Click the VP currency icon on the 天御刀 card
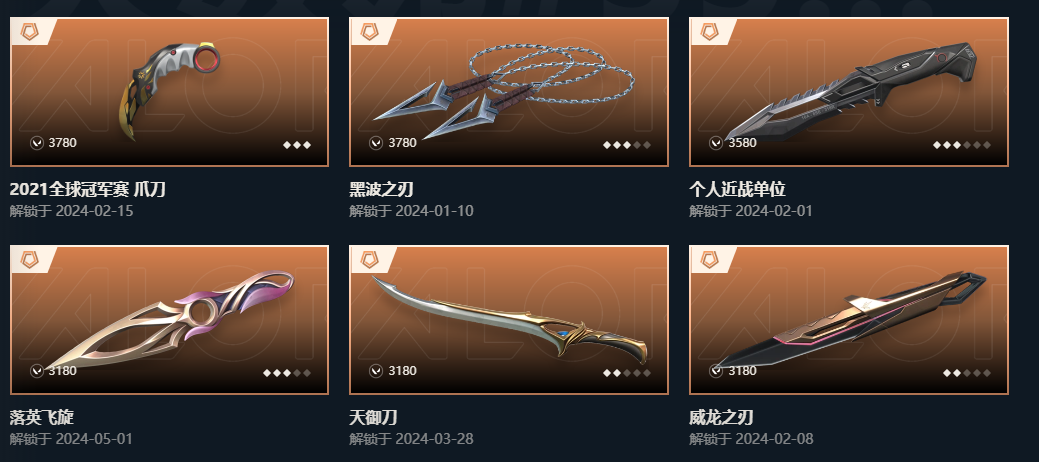This screenshot has height=462, width=1039. tap(376, 371)
